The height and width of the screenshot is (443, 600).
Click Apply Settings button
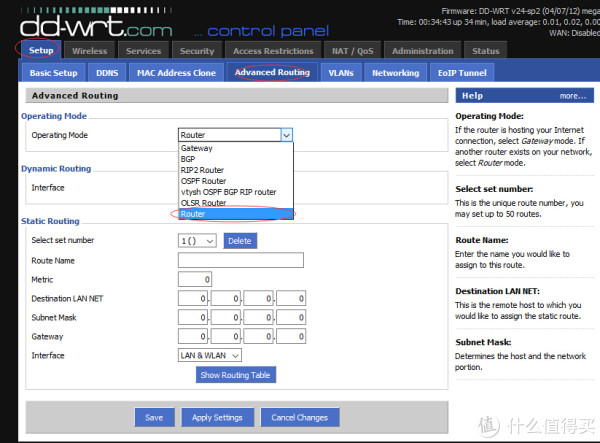217,417
